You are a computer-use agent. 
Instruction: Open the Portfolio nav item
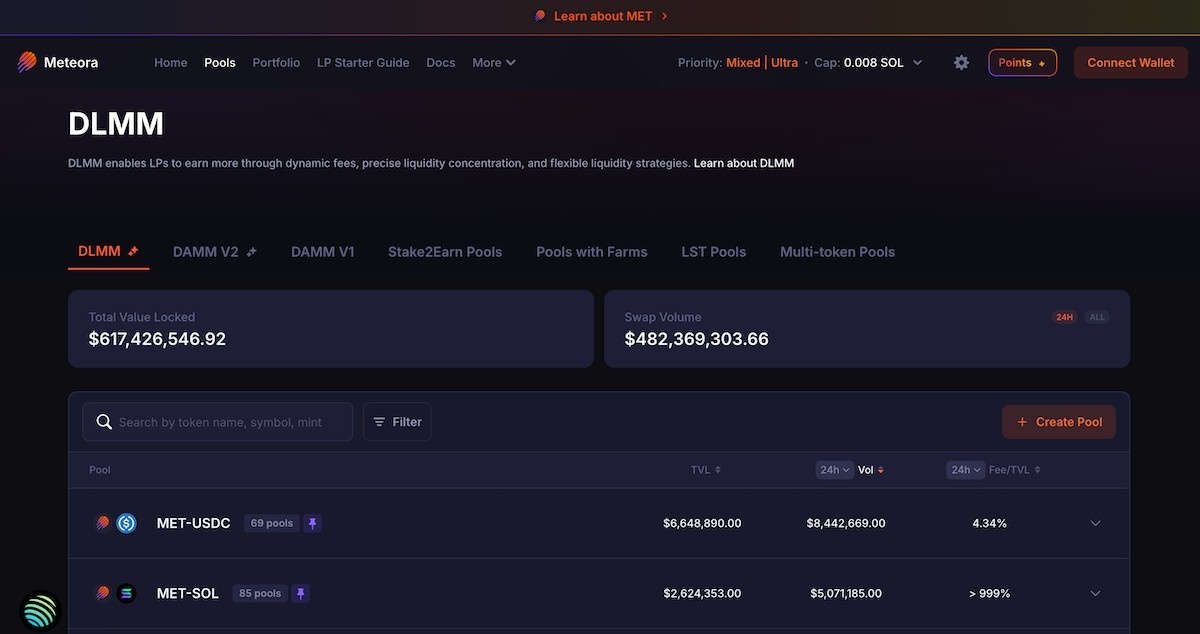[276, 62]
